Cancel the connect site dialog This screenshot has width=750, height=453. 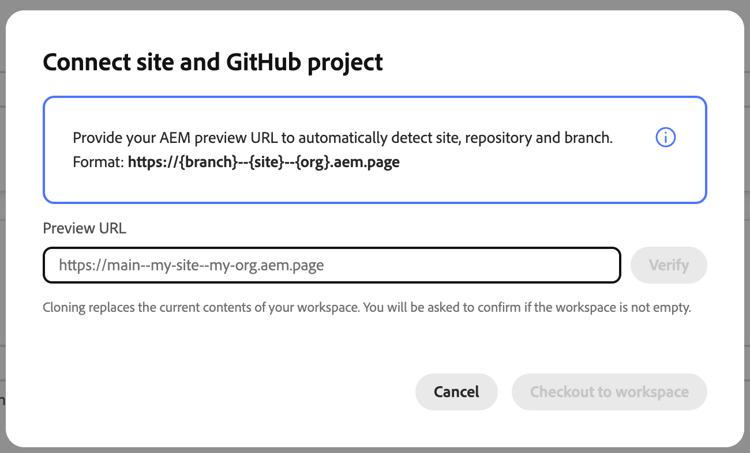tap(456, 392)
